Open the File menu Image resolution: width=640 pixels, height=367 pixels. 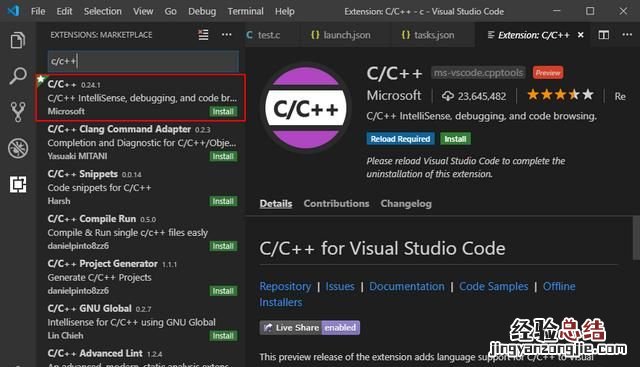coord(38,11)
